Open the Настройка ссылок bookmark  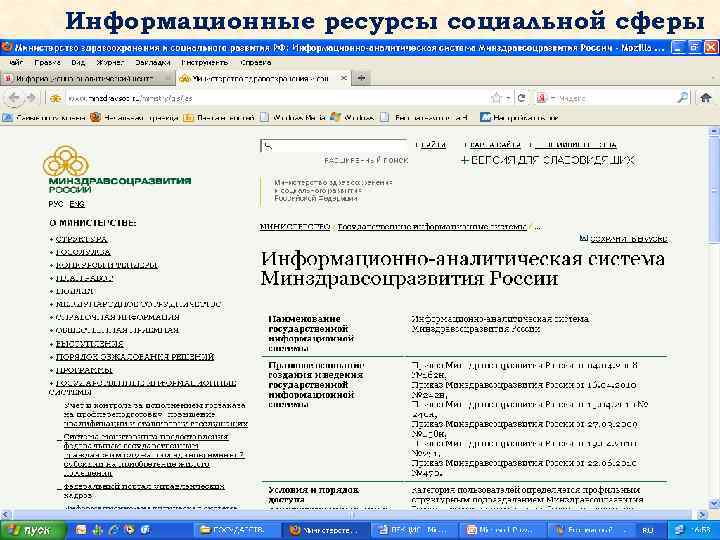(519, 118)
